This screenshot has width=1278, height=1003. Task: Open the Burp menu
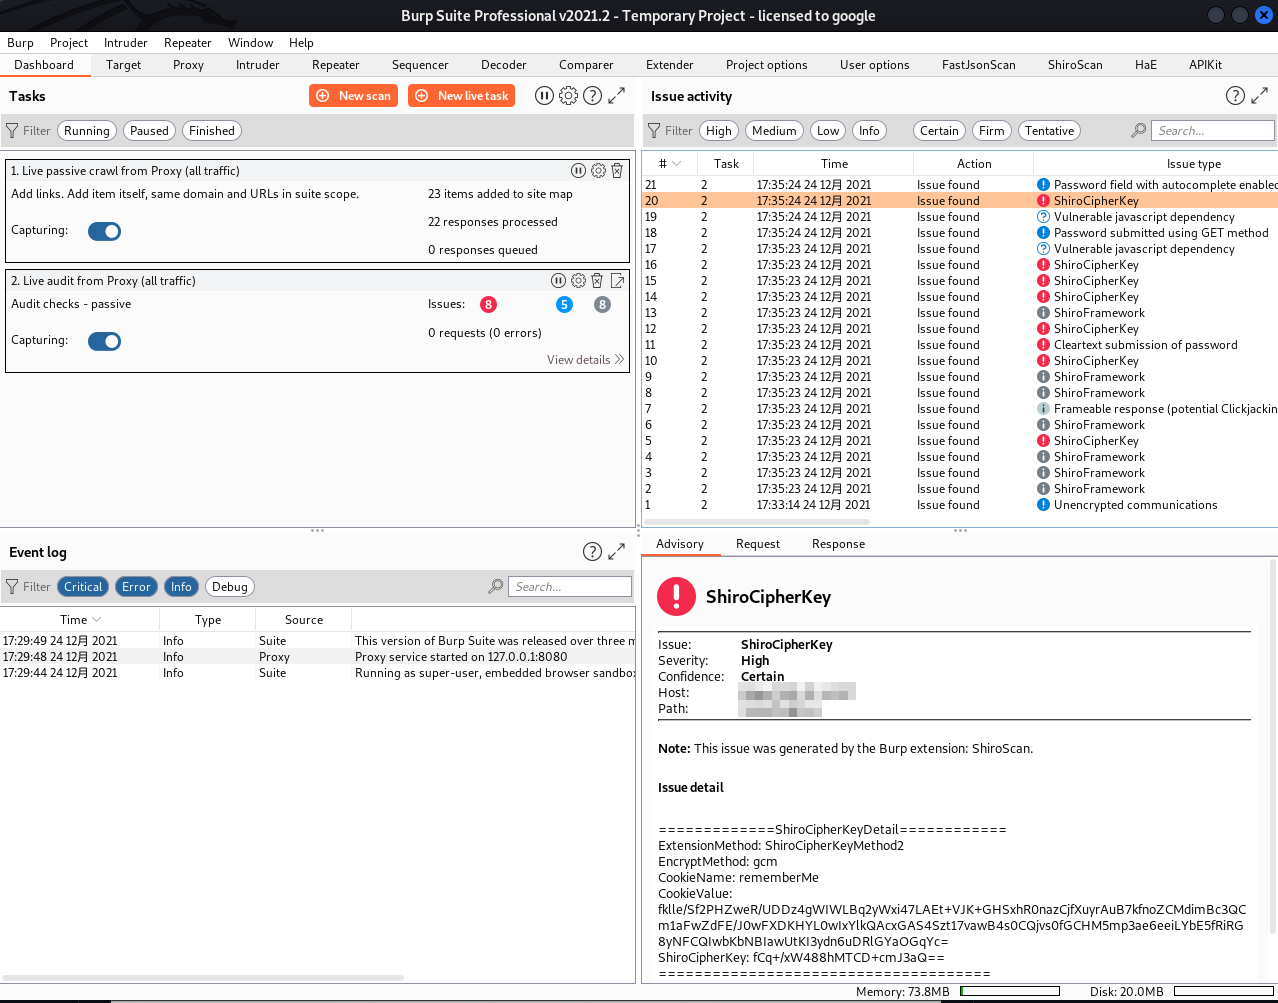coord(20,42)
